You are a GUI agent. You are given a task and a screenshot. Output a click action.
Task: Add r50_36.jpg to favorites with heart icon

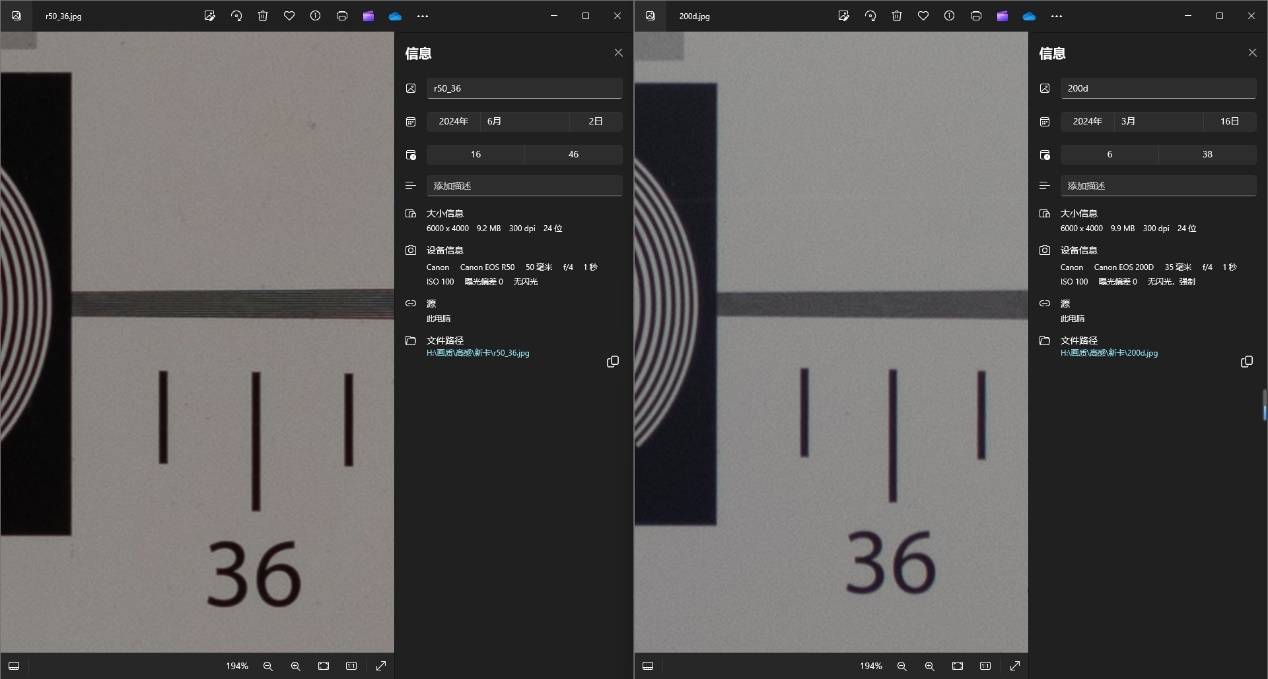point(289,16)
